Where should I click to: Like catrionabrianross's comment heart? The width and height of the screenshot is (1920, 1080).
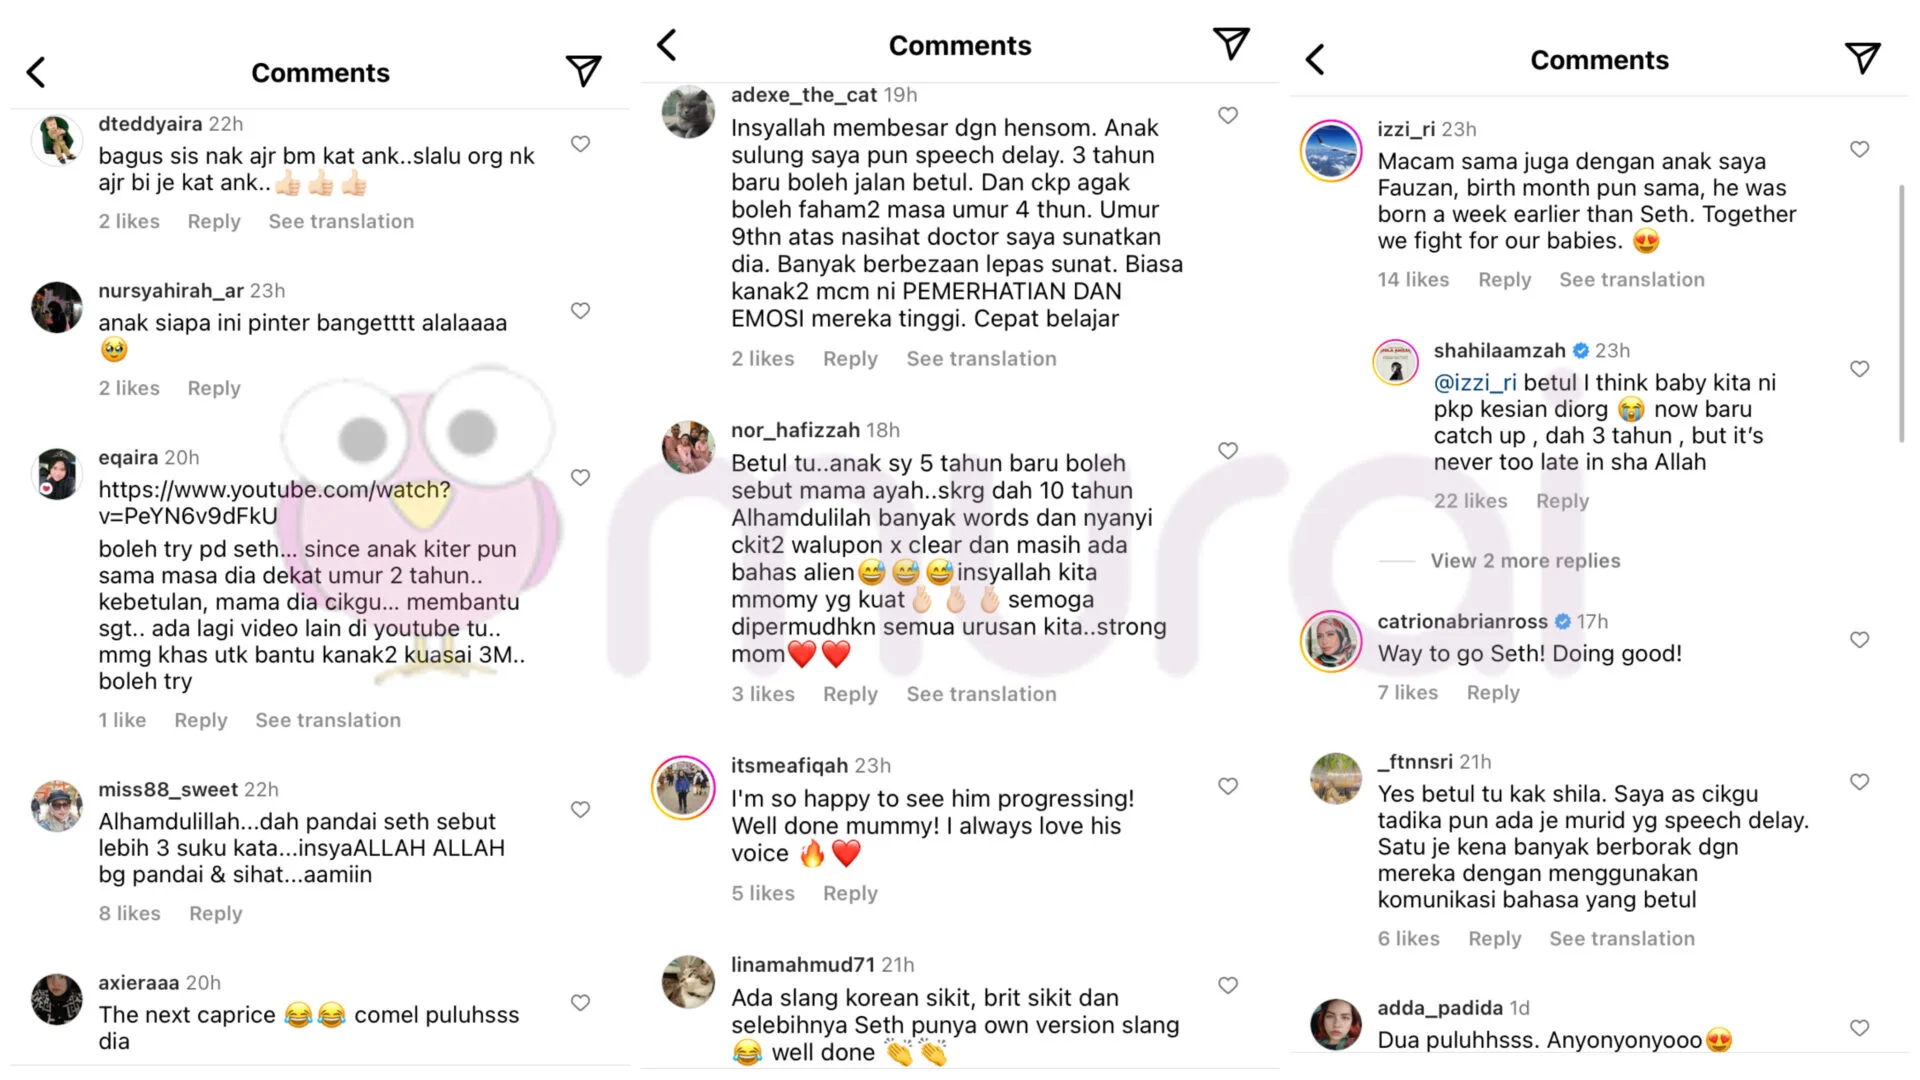(1859, 640)
